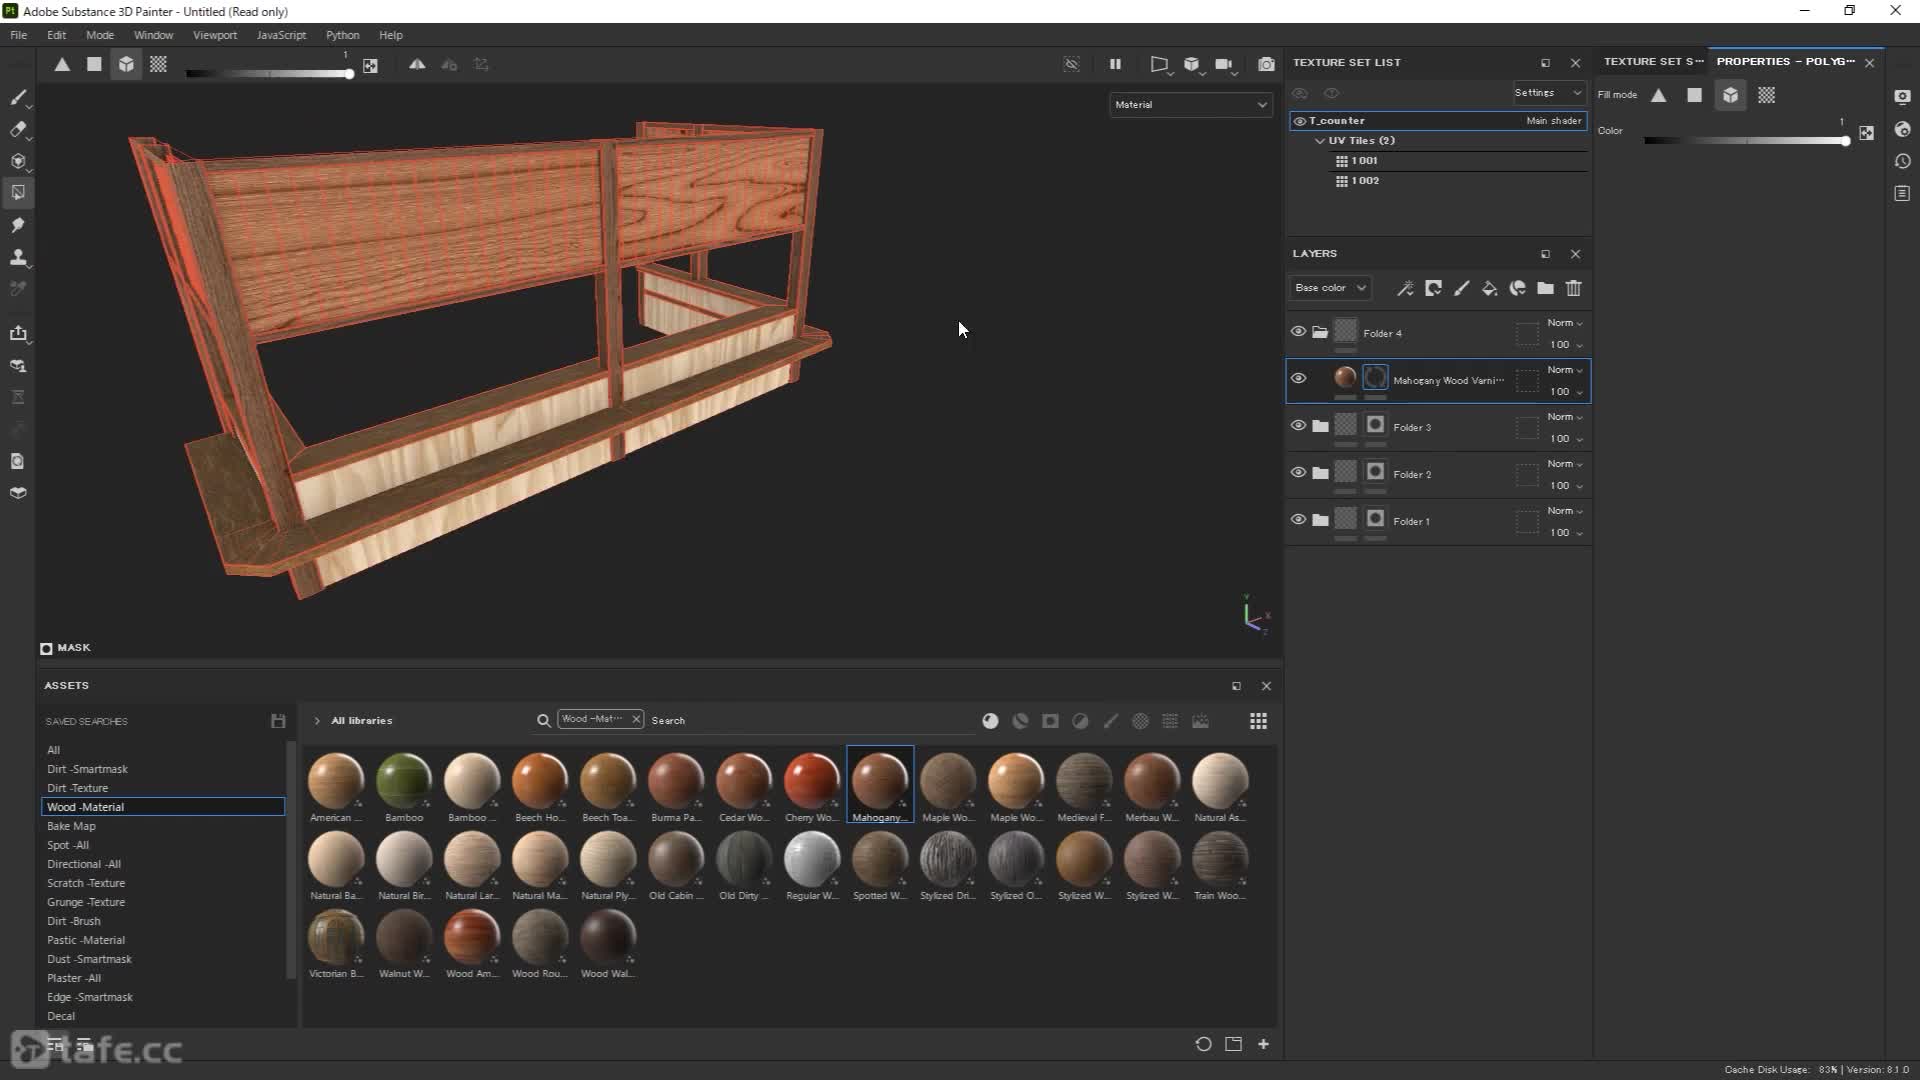This screenshot has height=1080, width=1920.
Task: Open the Edit menu
Action: pyautogui.click(x=56, y=35)
